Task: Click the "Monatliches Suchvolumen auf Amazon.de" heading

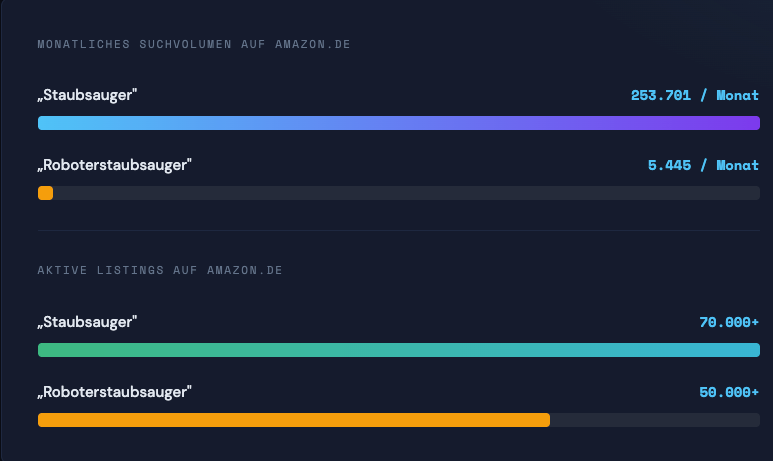Action: (x=193, y=45)
